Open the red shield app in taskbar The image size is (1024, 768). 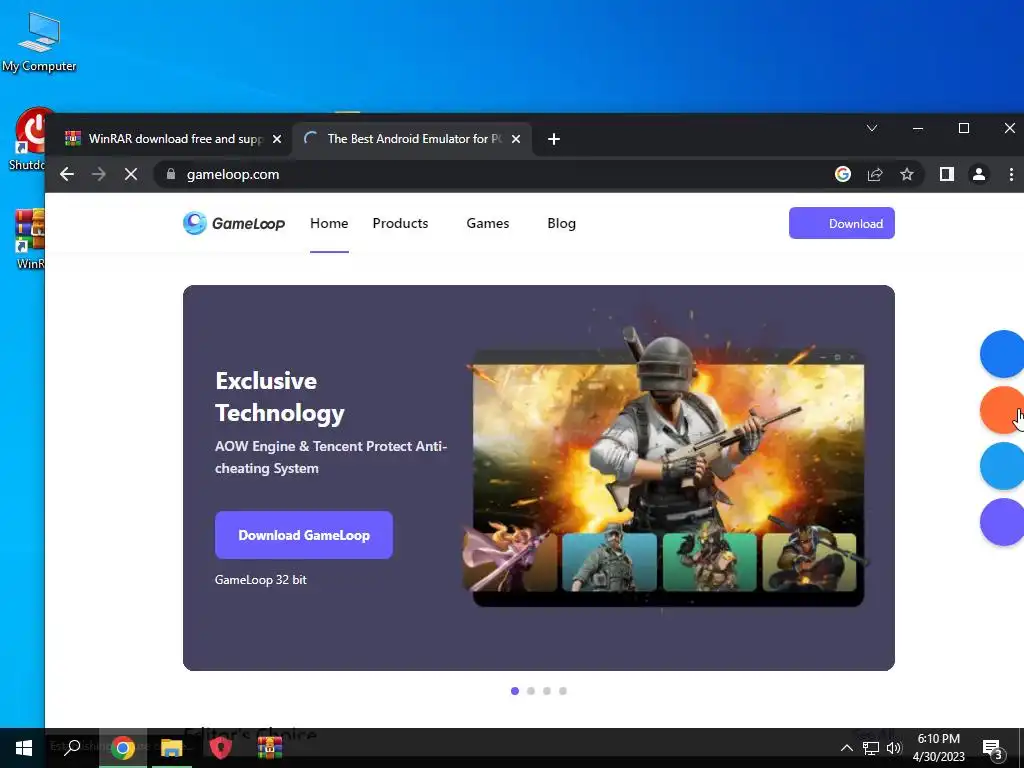click(221, 748)
